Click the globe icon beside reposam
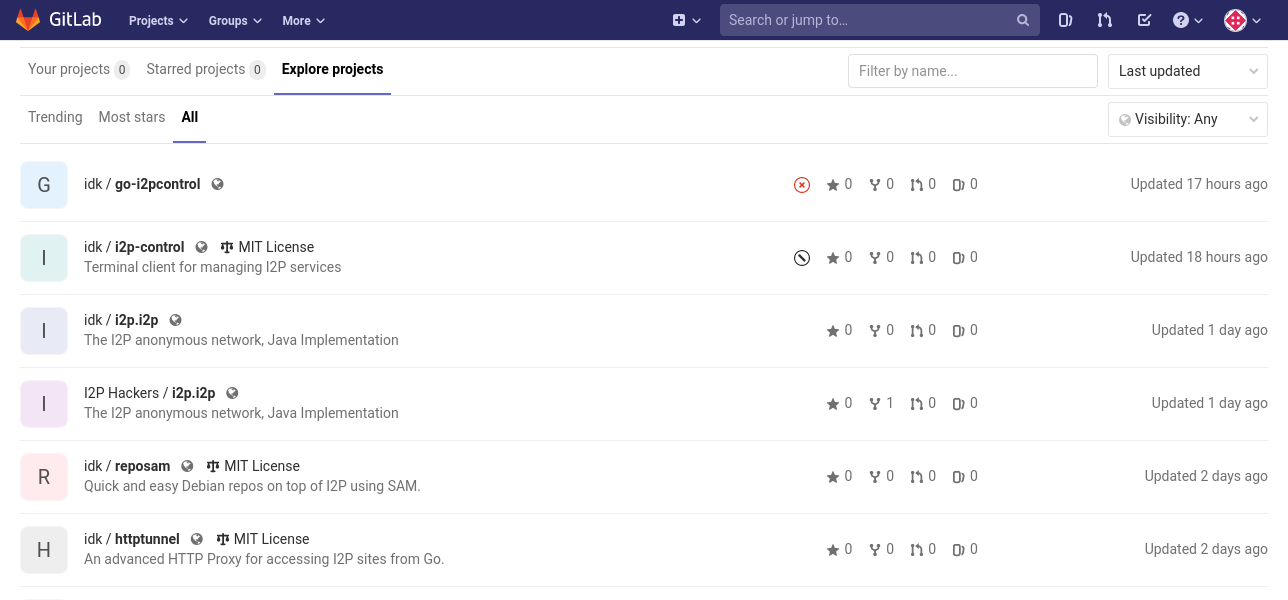The image size is (1288, 600). 188,466
